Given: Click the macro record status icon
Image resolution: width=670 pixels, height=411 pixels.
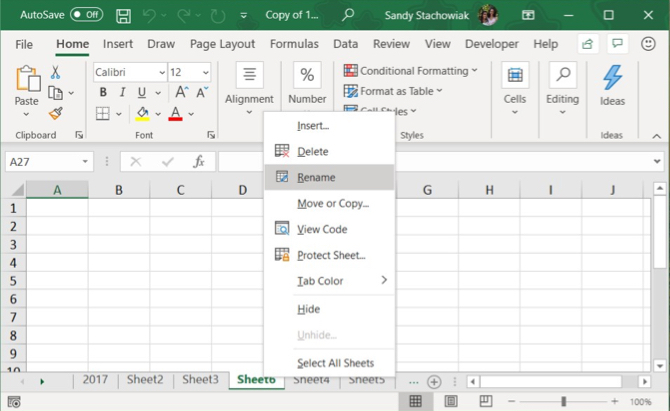Looking at the screenshot, I should (x=14, y=402).
